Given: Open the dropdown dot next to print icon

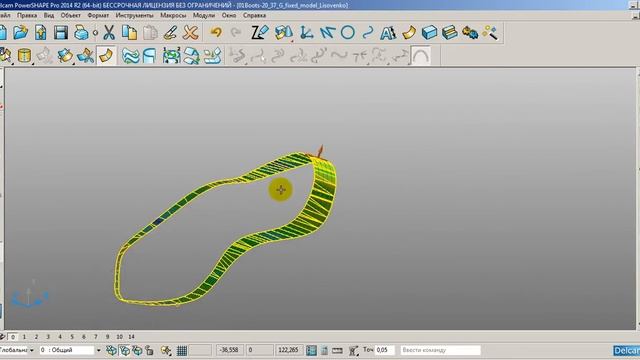Looking at the screenshot, I should [95, 33].
